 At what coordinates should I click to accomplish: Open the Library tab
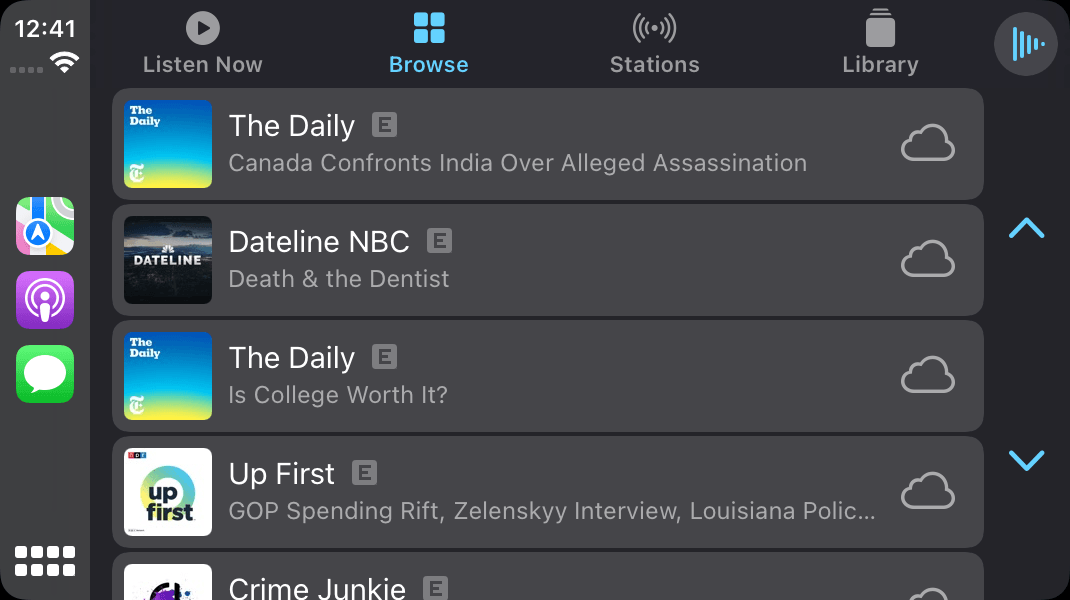point(880,45)
